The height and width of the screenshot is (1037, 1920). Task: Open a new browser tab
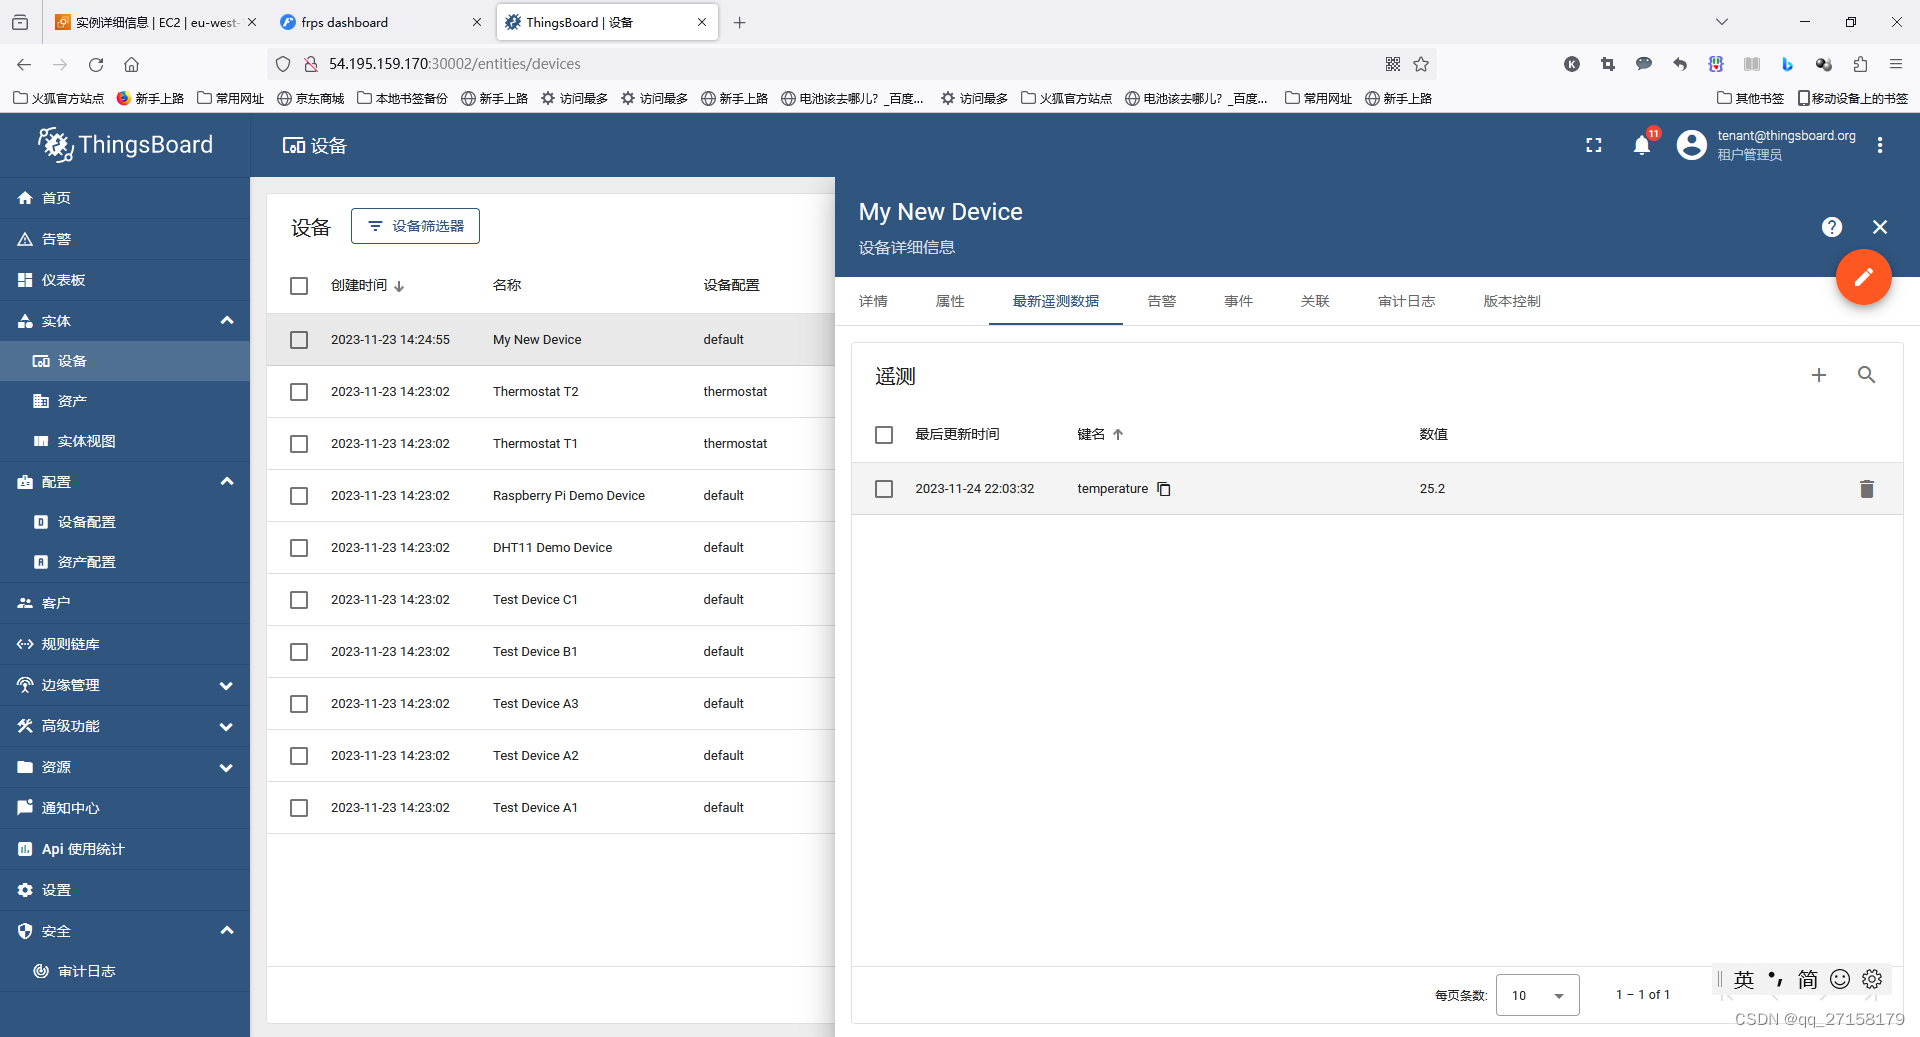[740, 22]
